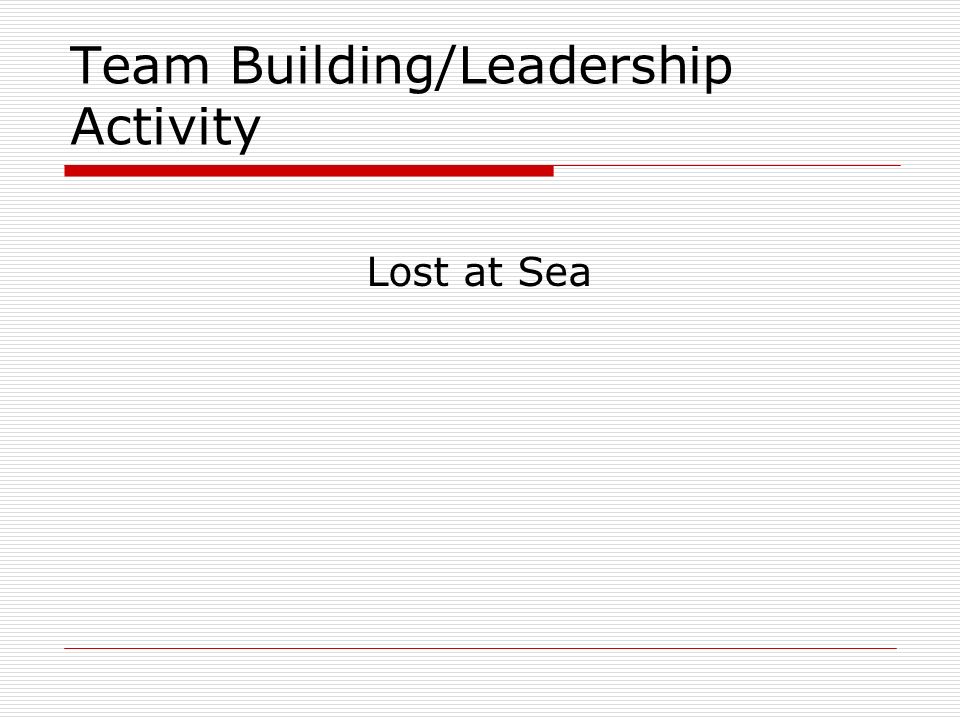Click the "Lost at Sea" subtitle text
Viewport: 960px width, 720px height.
(479, 272)
